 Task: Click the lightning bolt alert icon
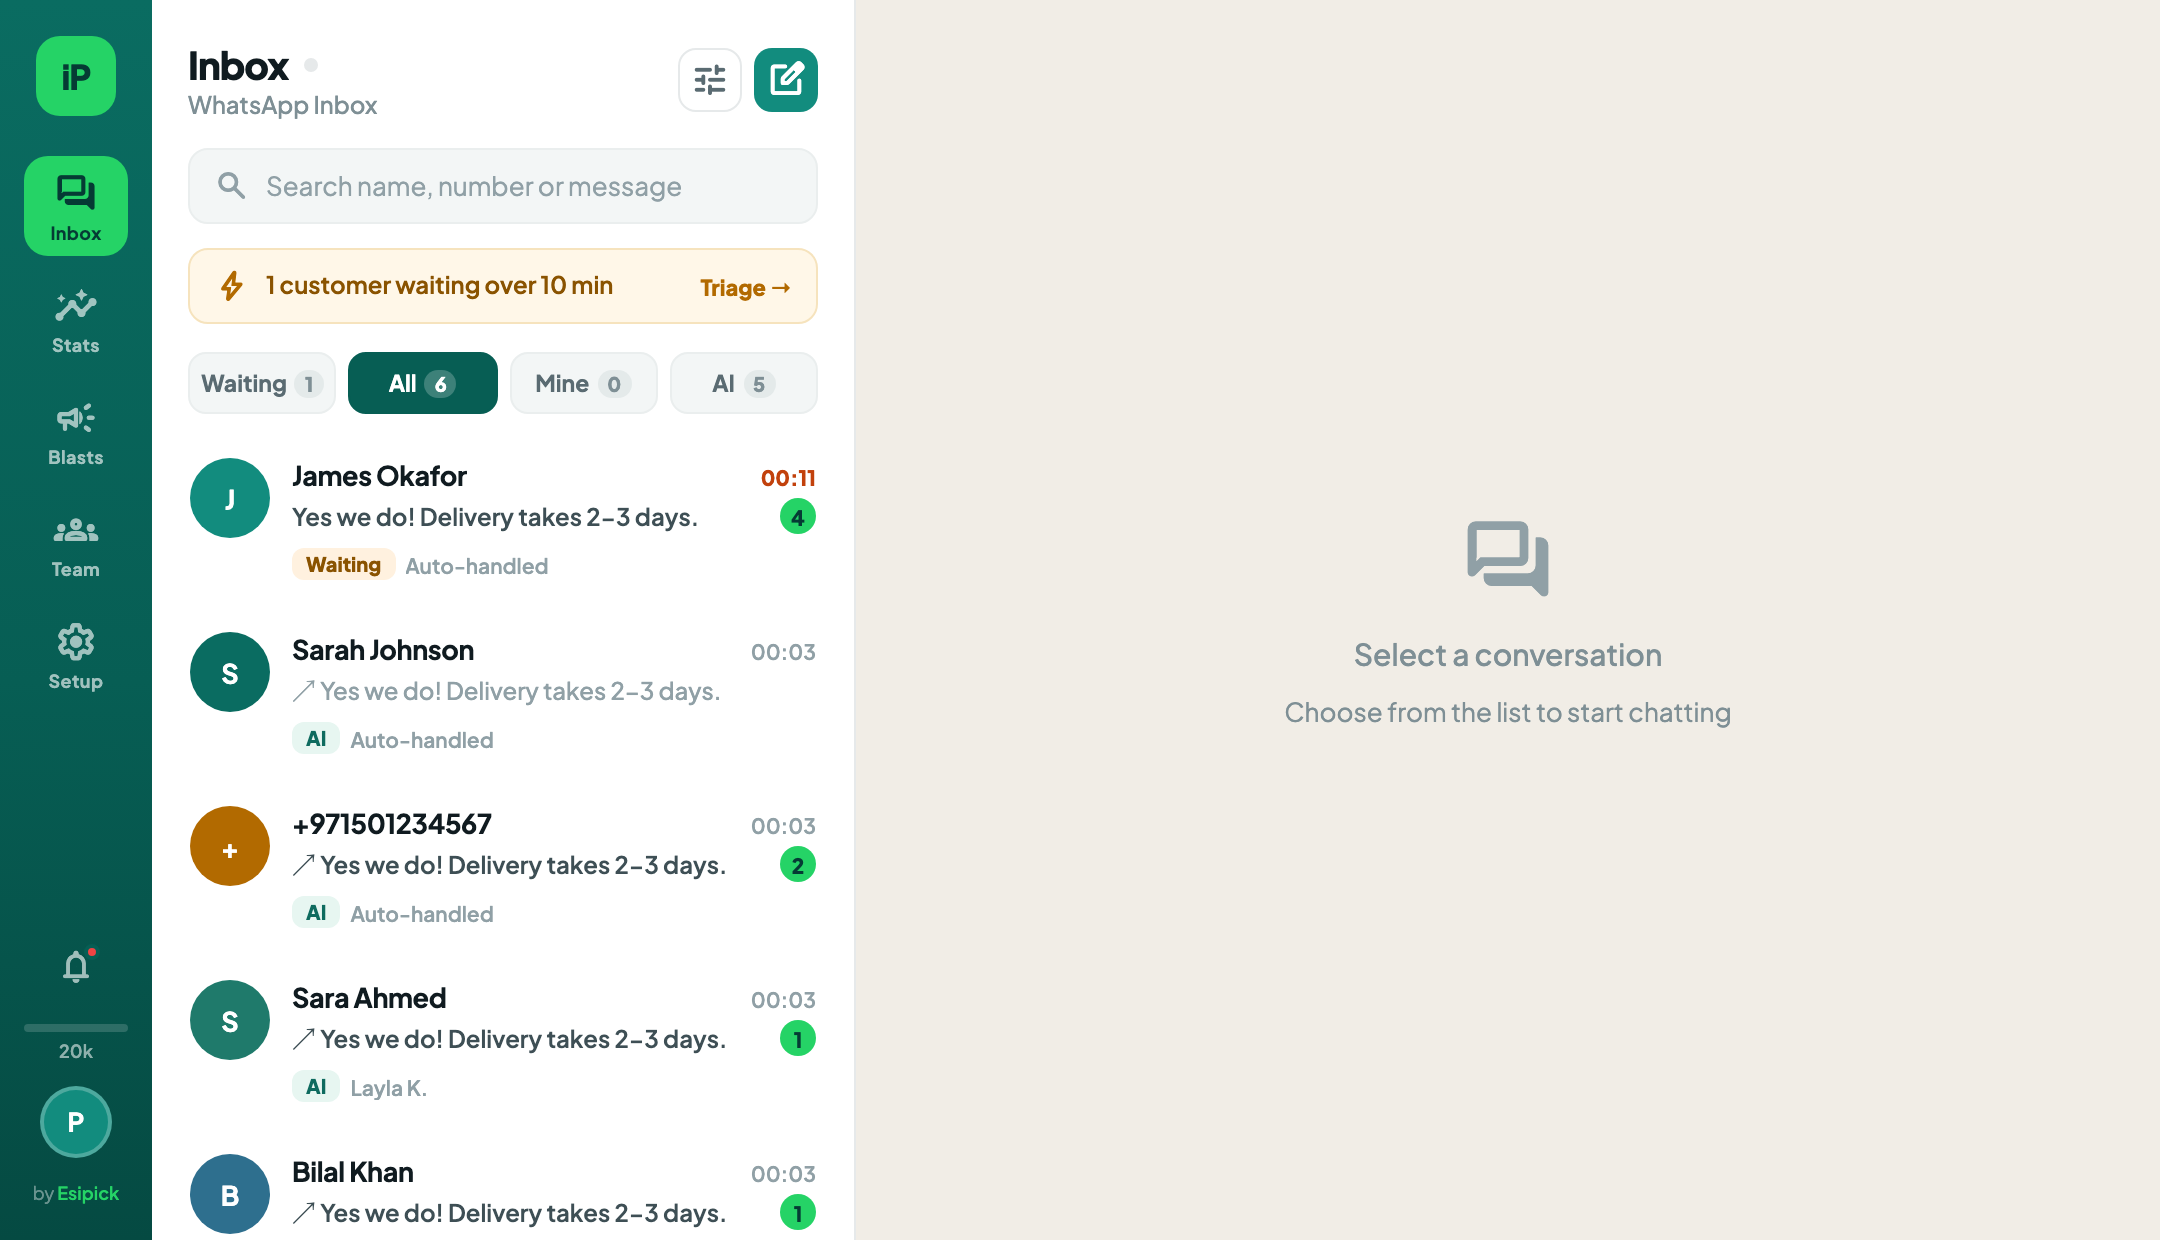232,286
